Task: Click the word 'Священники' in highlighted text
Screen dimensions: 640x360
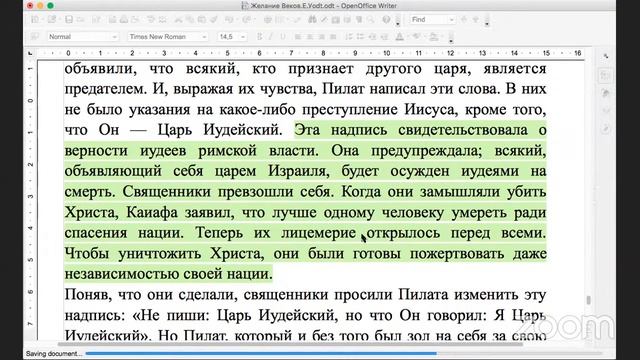Action: (x=167, y=192)
